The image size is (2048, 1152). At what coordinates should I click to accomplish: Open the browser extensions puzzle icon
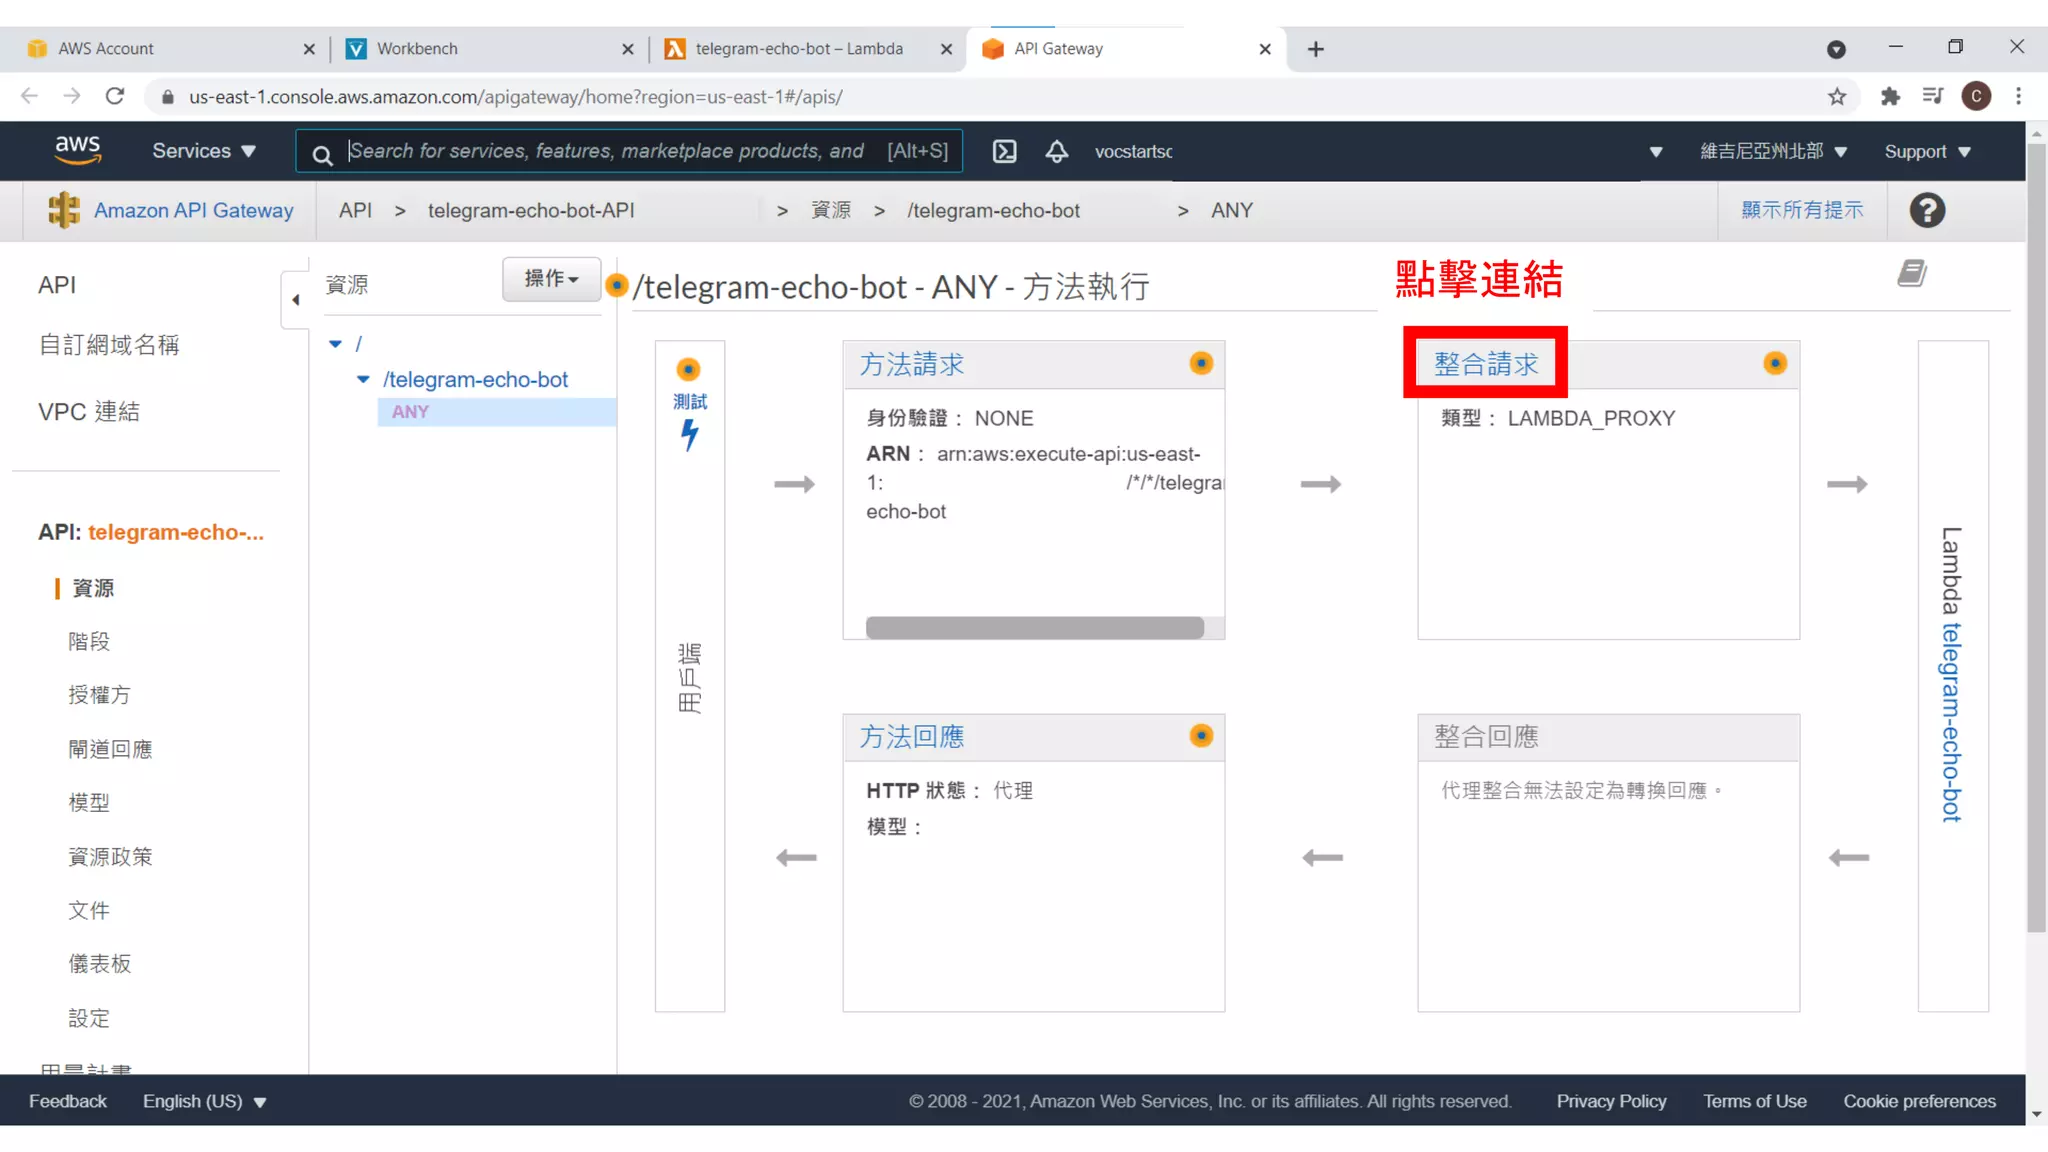pos(1889,97)
